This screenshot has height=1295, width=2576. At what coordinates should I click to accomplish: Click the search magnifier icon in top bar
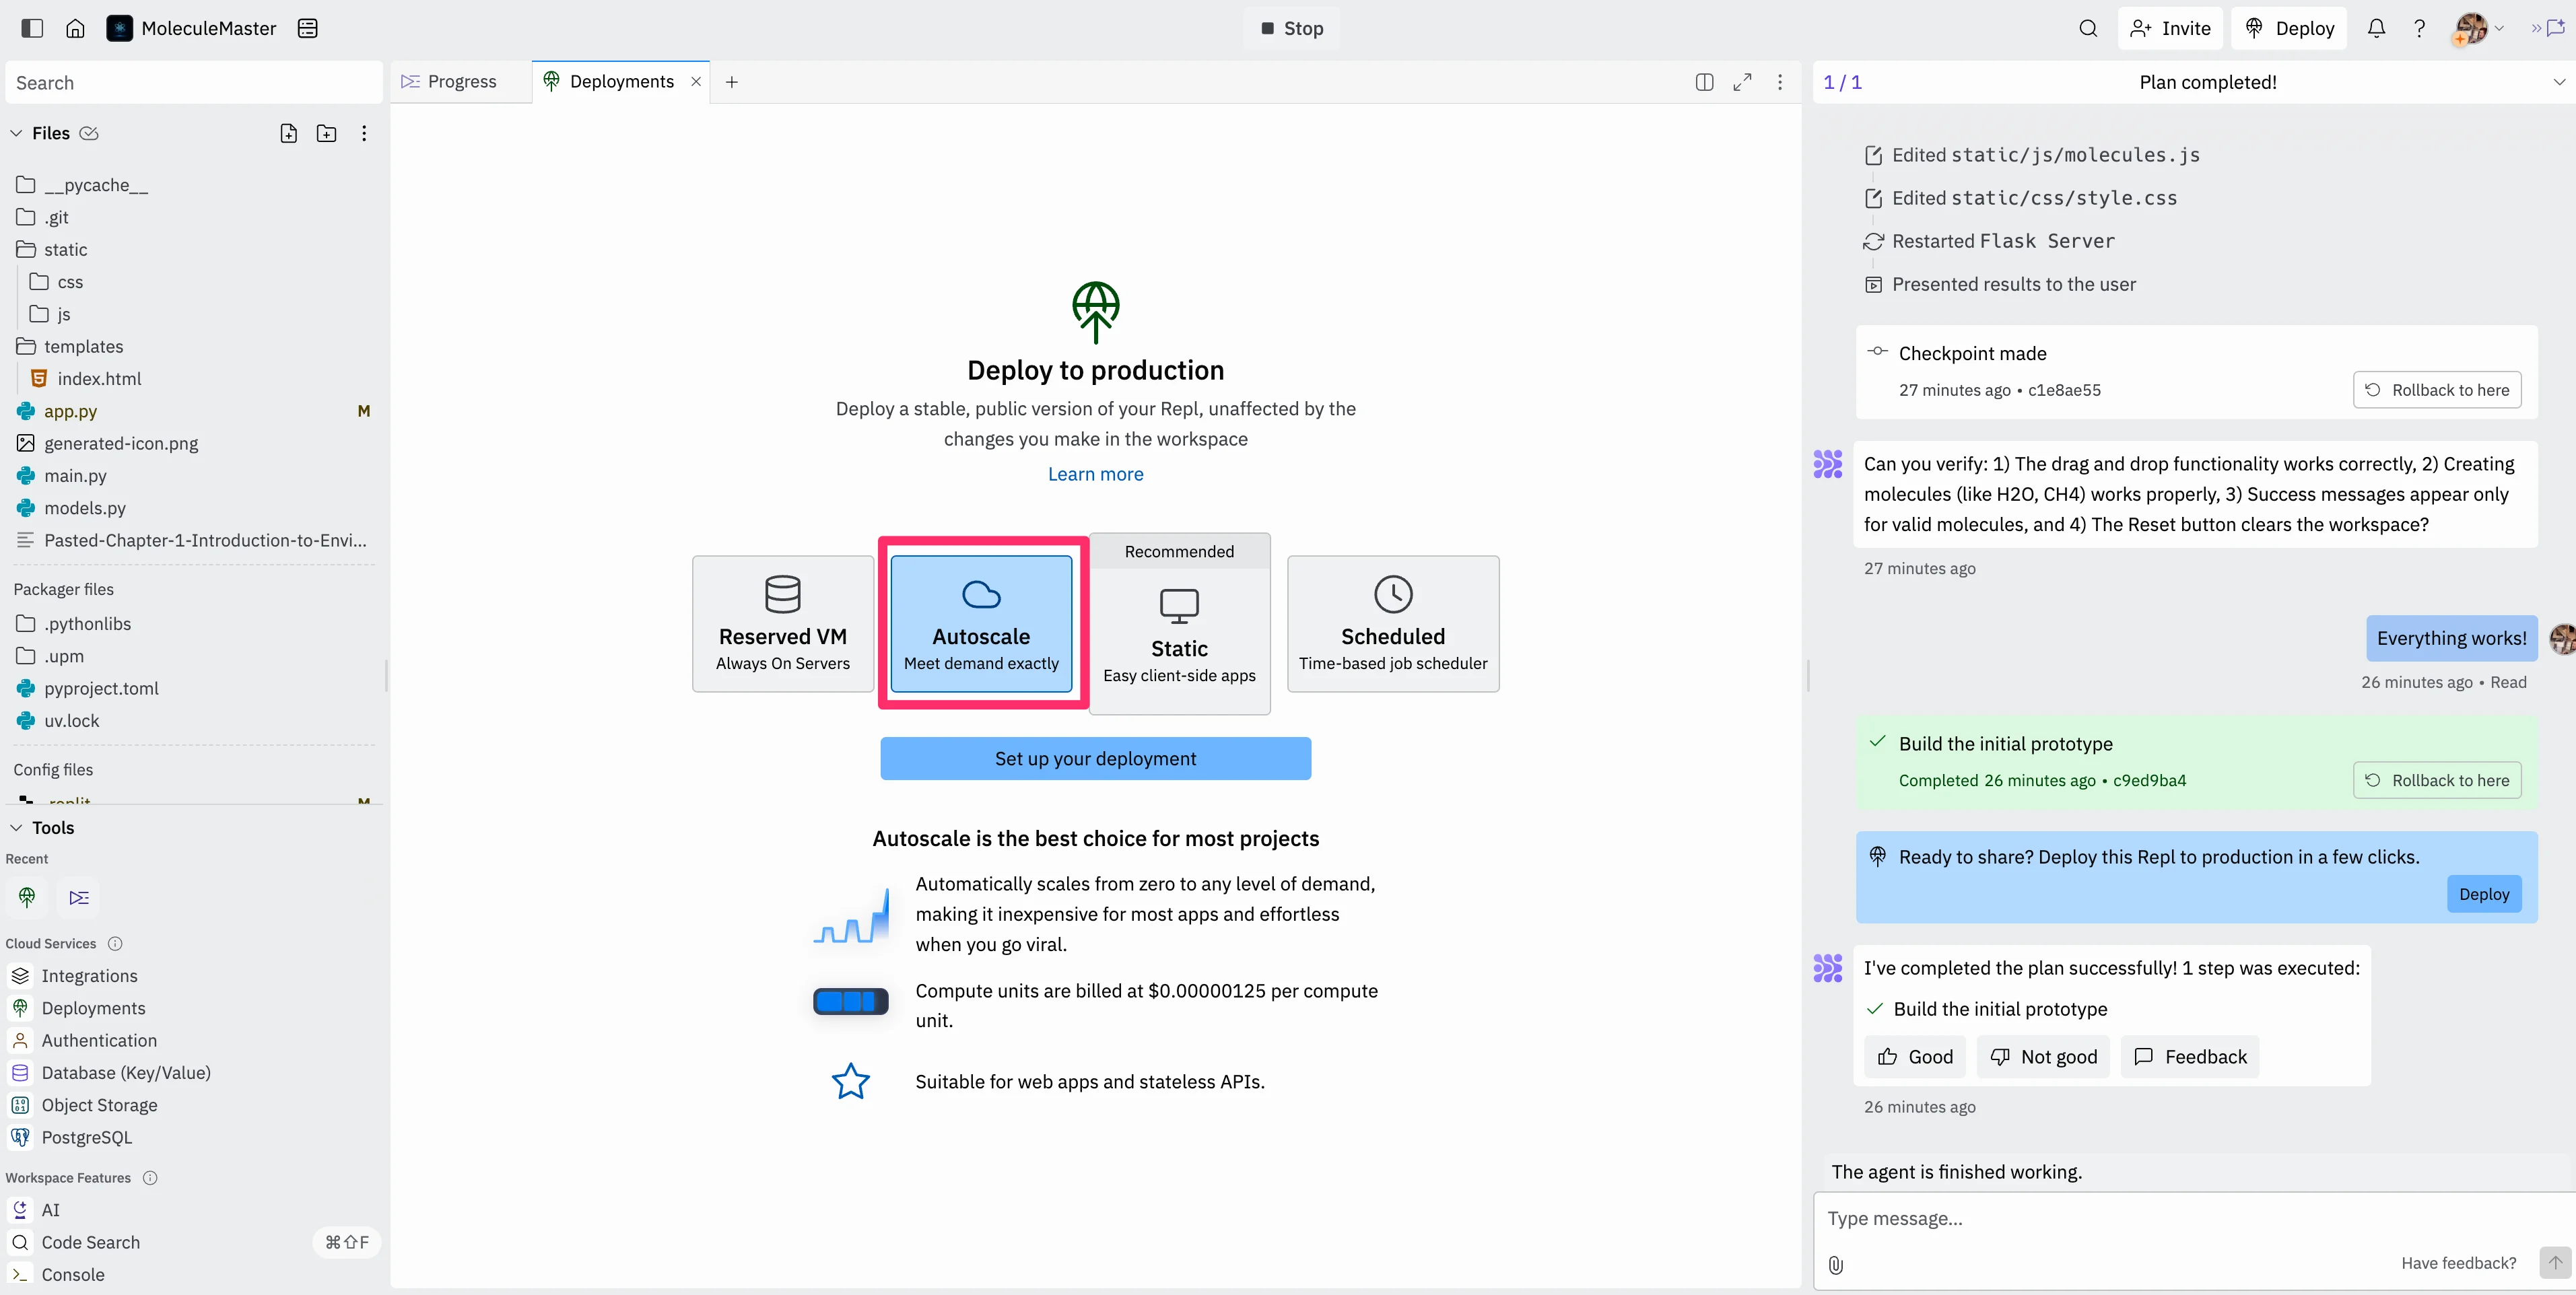(2087, 28)
